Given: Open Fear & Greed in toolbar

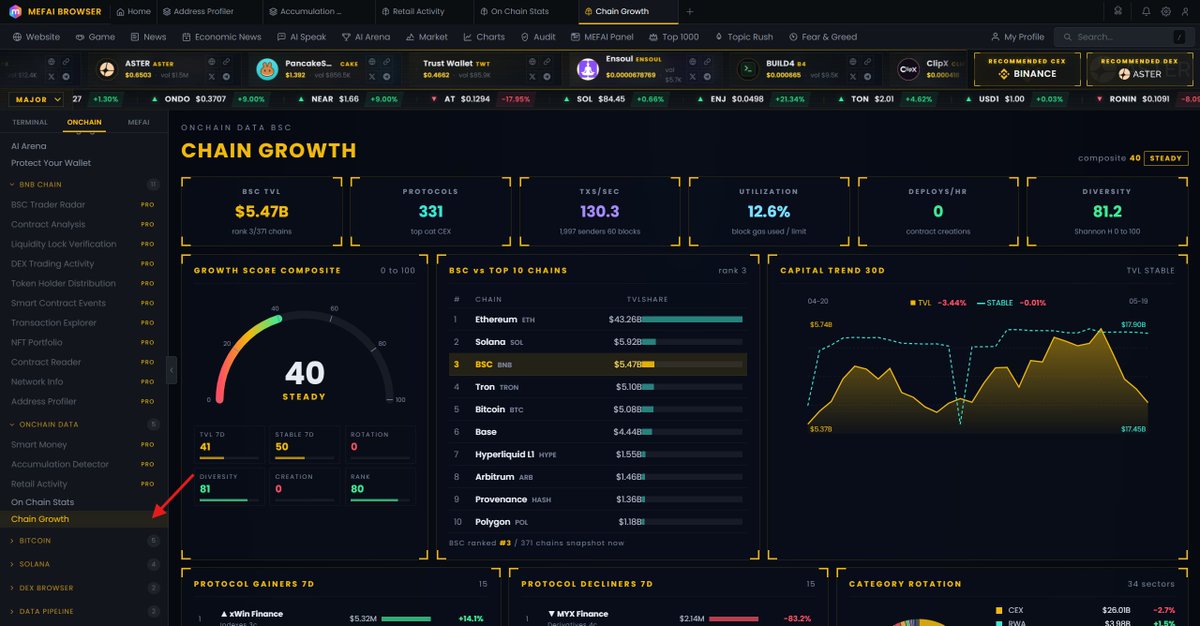Looking at the screenshot, I should point(822,37).
